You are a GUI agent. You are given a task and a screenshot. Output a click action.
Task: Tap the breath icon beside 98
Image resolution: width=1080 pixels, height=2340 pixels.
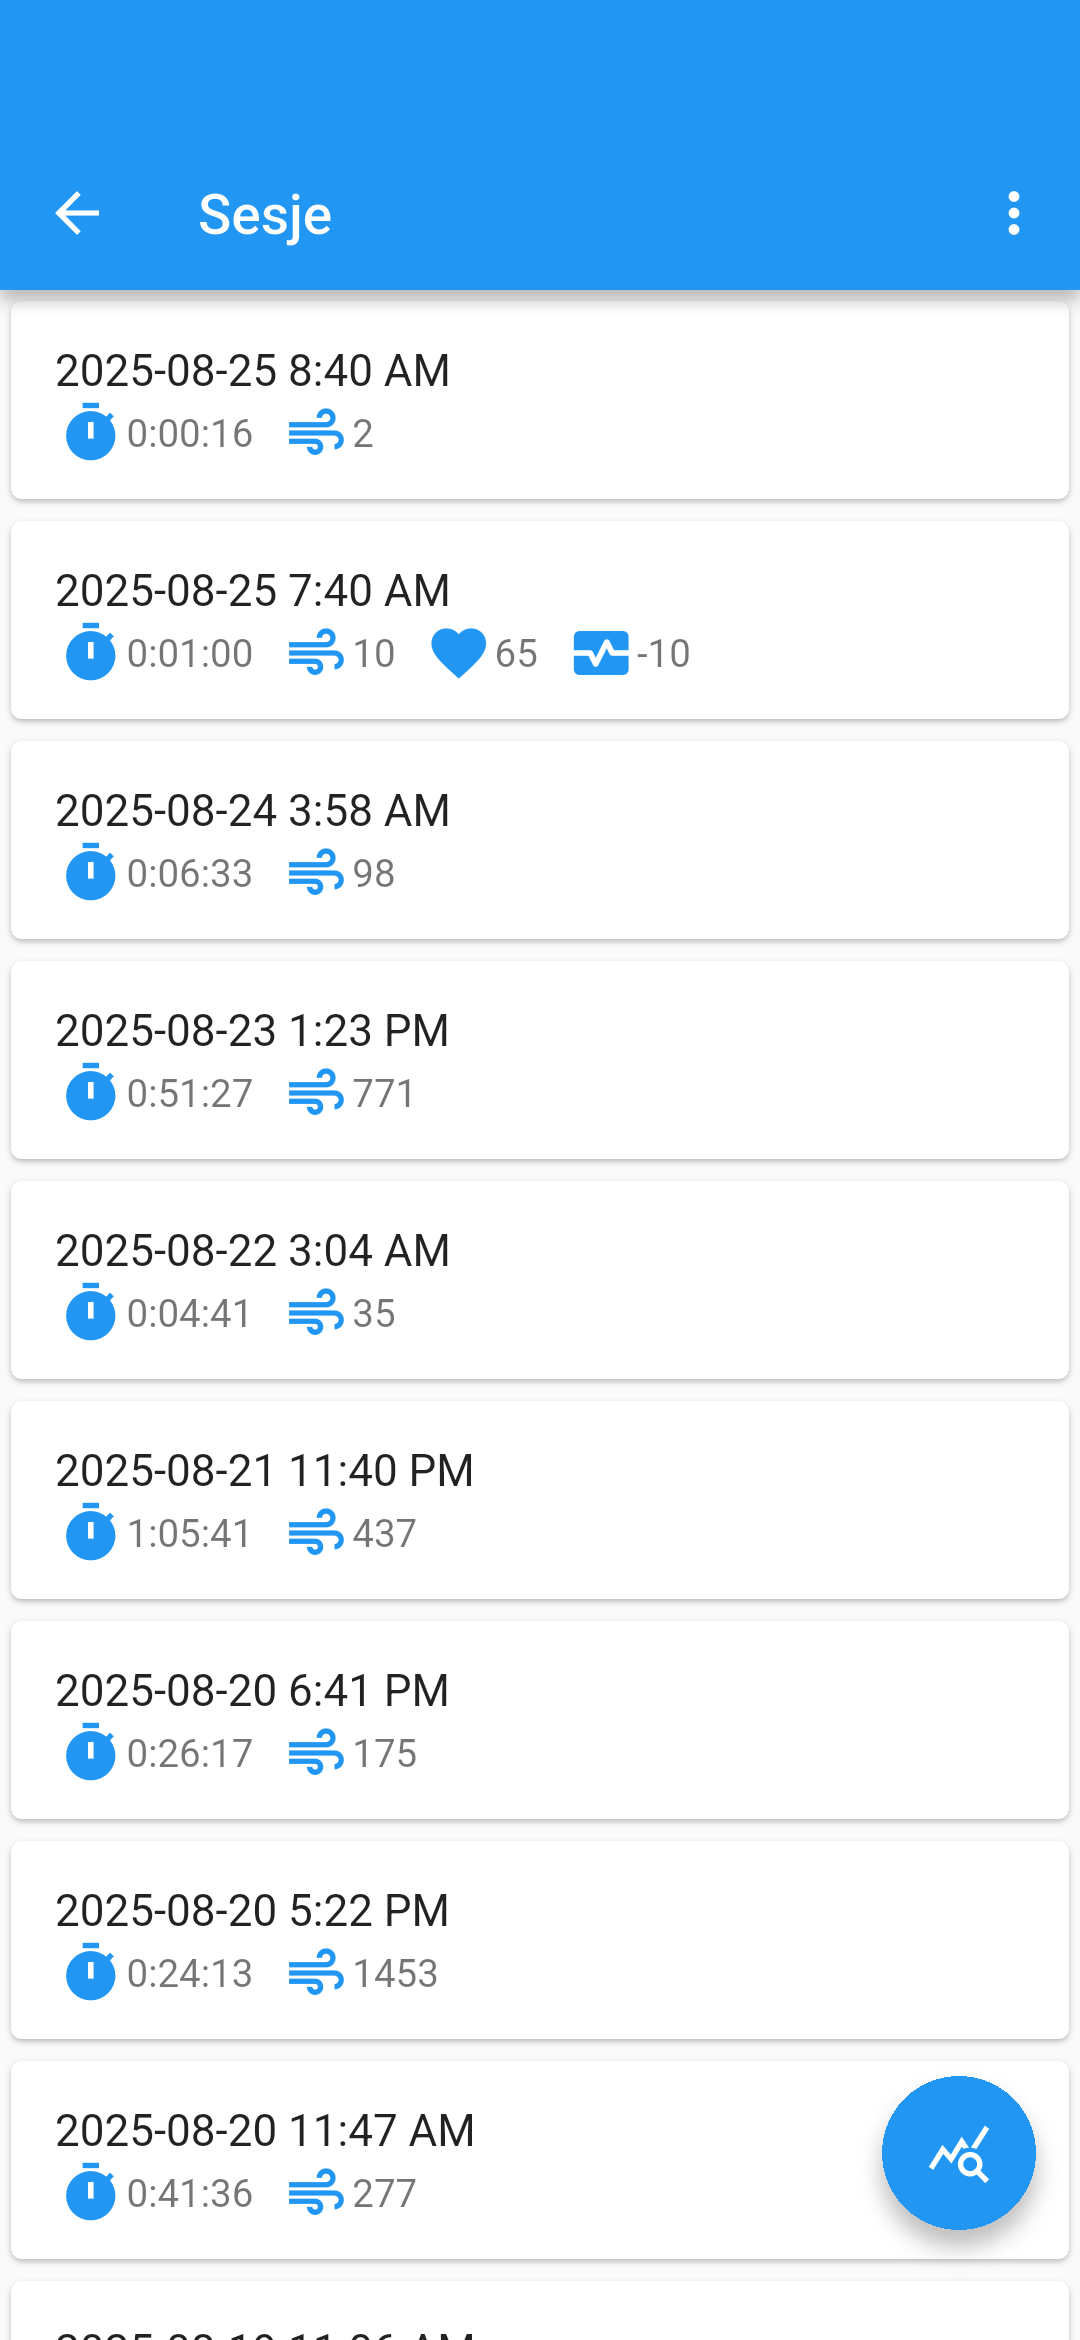pos(315,873)
